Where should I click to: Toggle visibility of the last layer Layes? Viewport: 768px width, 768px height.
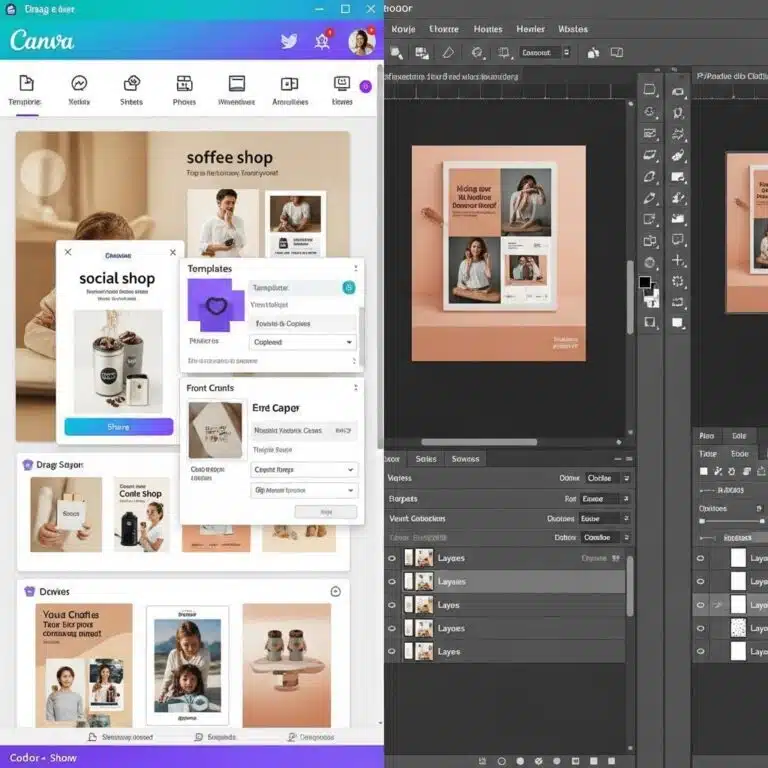392,651
